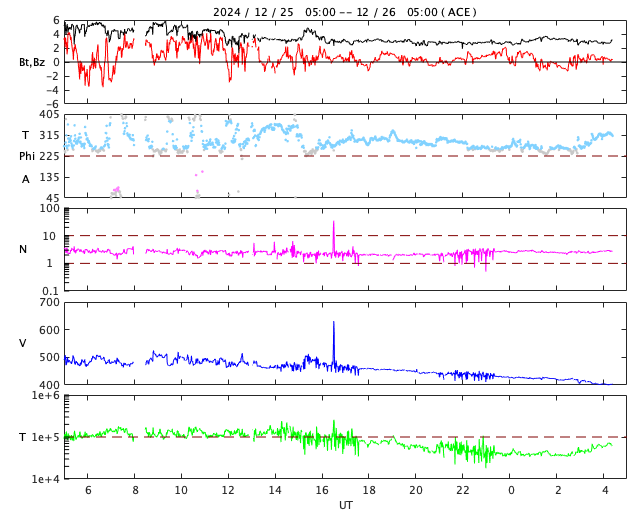
Task: Click the 225 tick beside Phi
Action: pos(49,156)
